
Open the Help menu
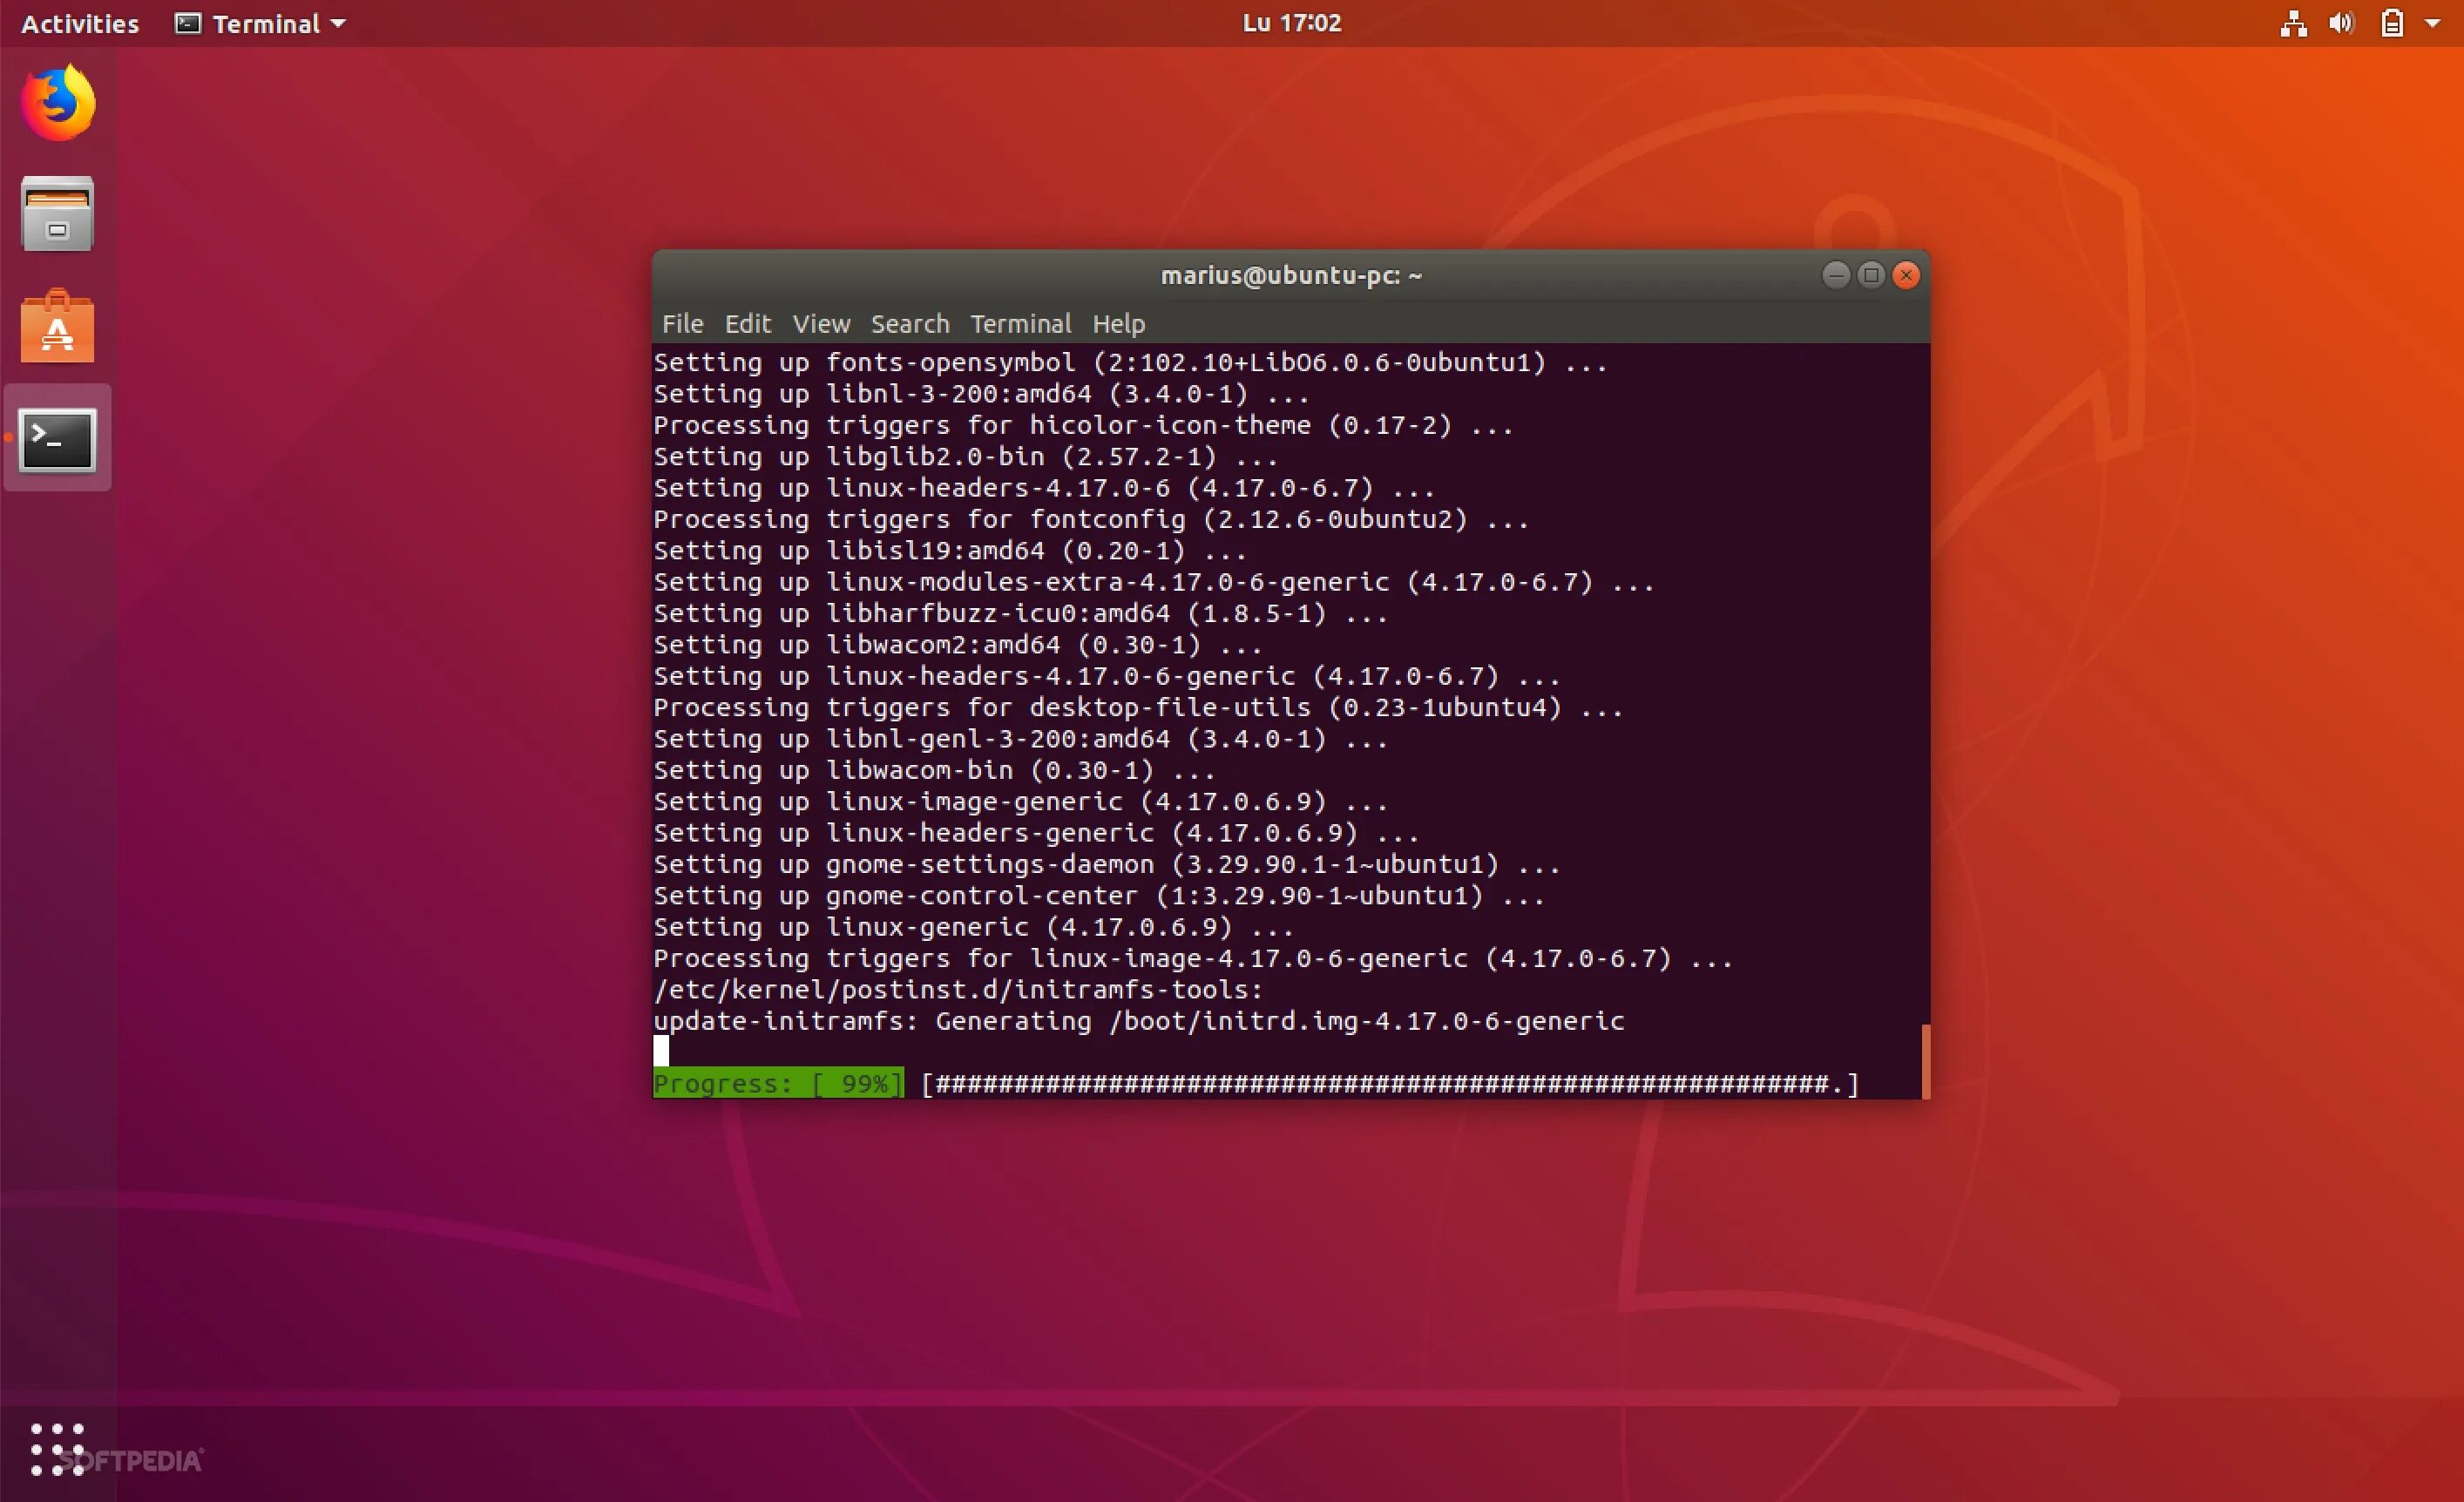pyautogui.click(x=1118, y=324)
